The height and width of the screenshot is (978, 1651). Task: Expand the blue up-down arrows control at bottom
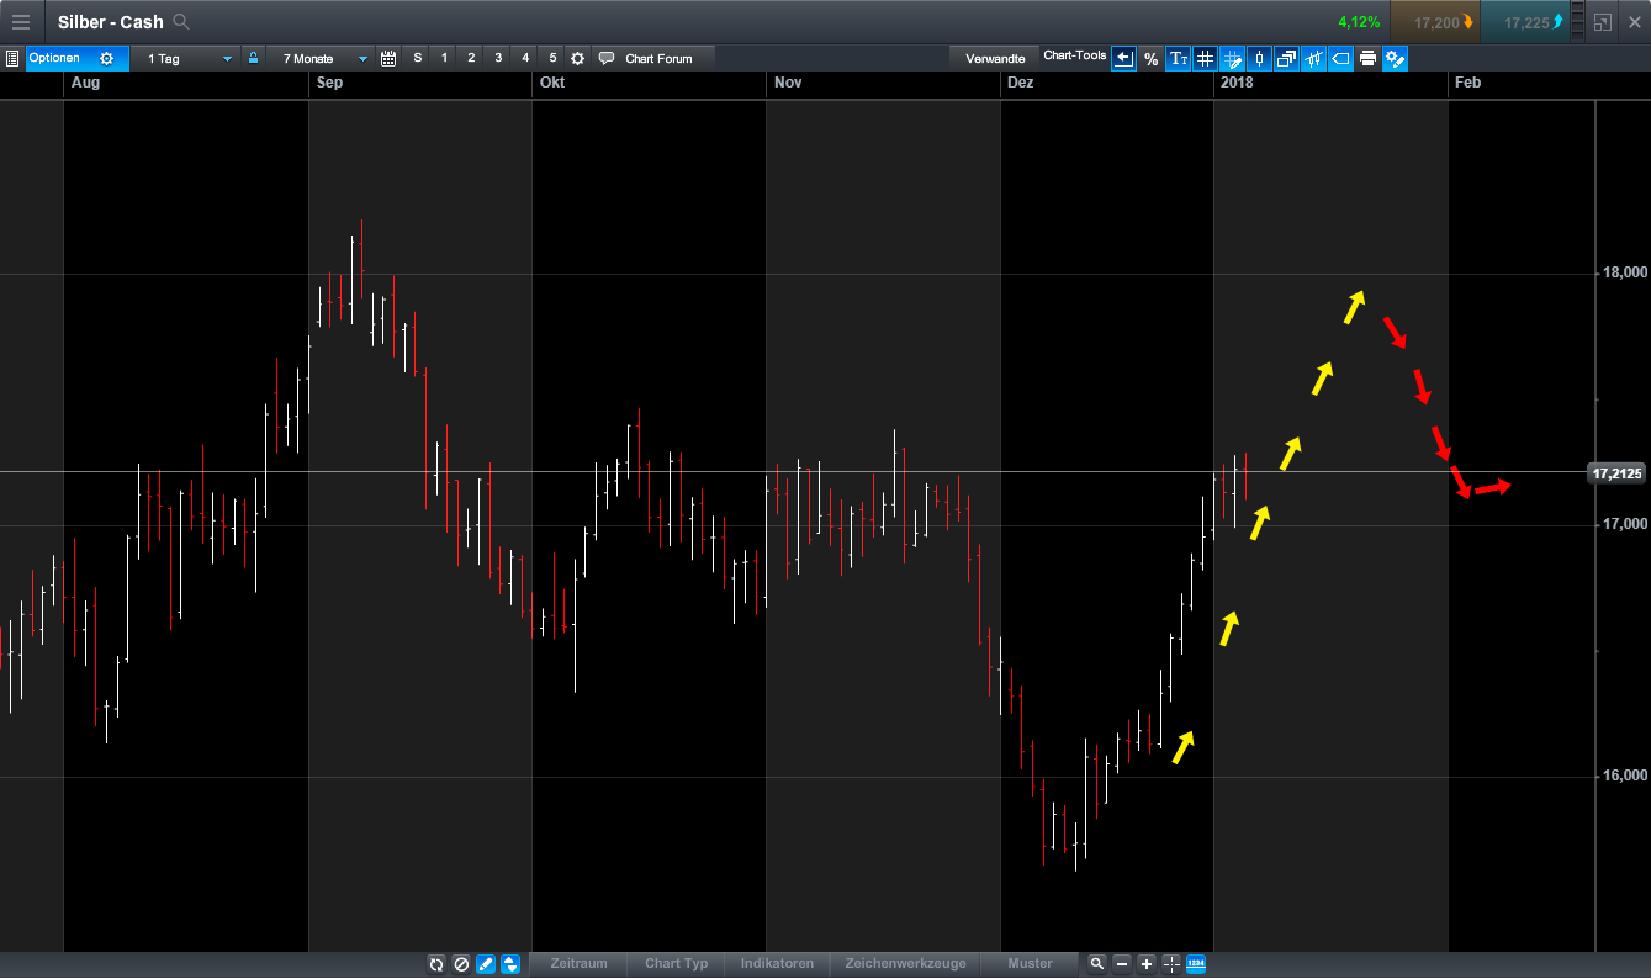click(510, 964)
